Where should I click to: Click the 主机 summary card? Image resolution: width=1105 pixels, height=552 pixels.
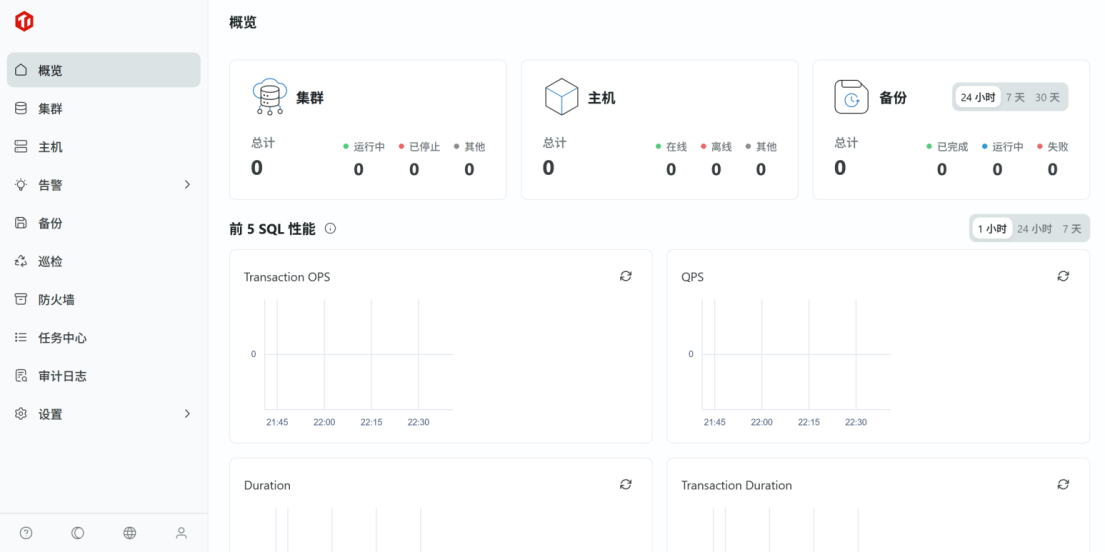click(659, 130)
